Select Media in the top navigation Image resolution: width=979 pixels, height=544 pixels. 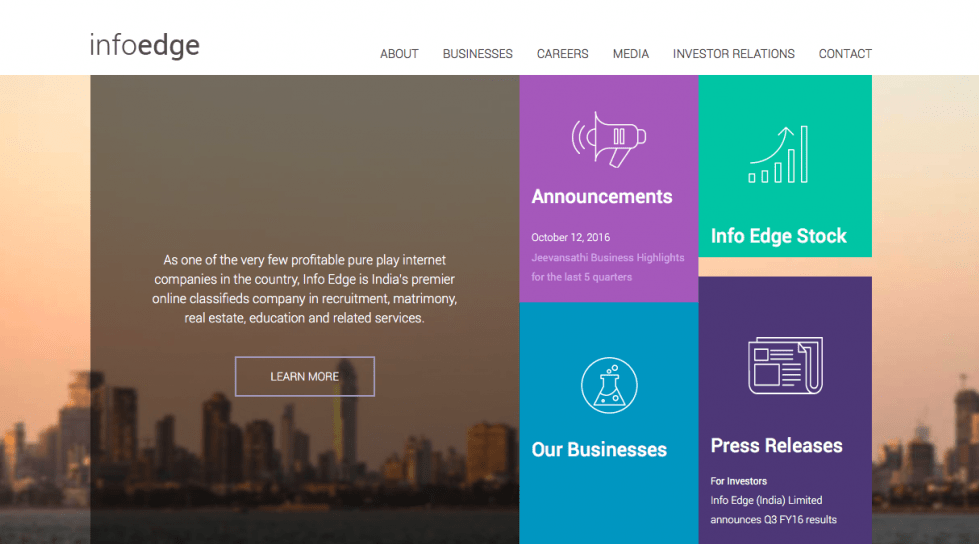tap(630, 54)
